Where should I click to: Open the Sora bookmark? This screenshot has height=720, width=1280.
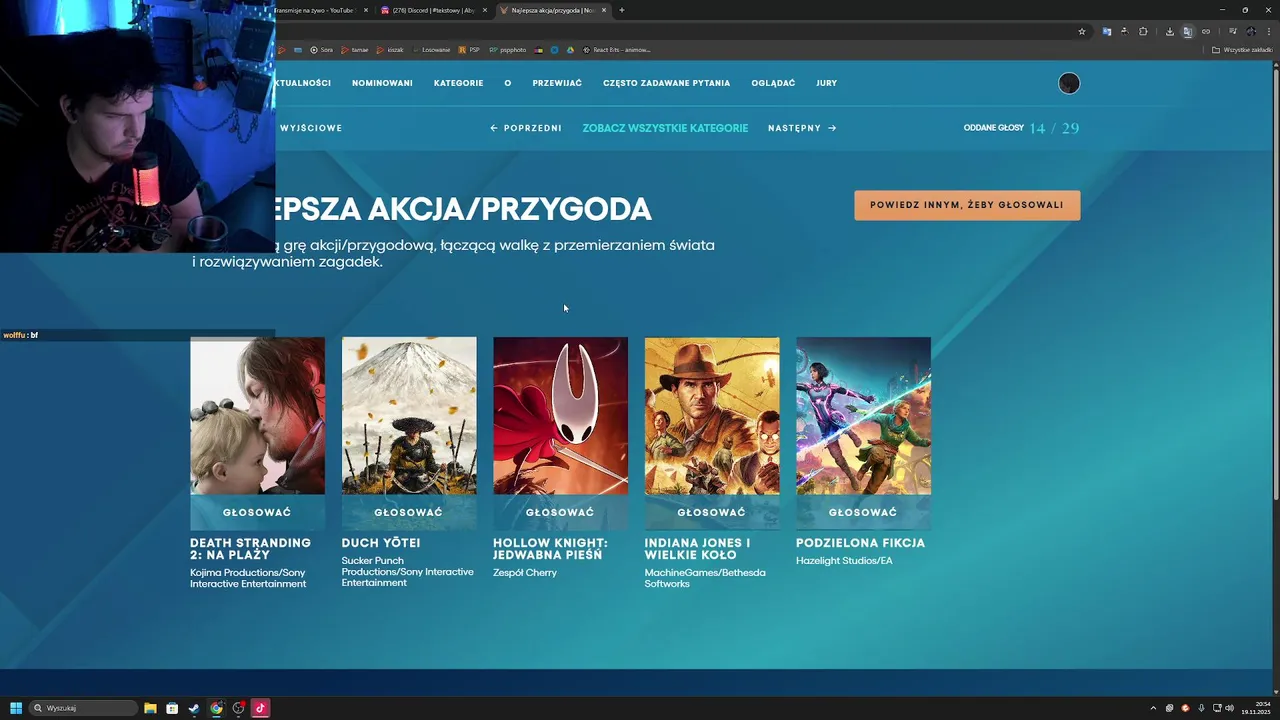[x=321, y=49]
